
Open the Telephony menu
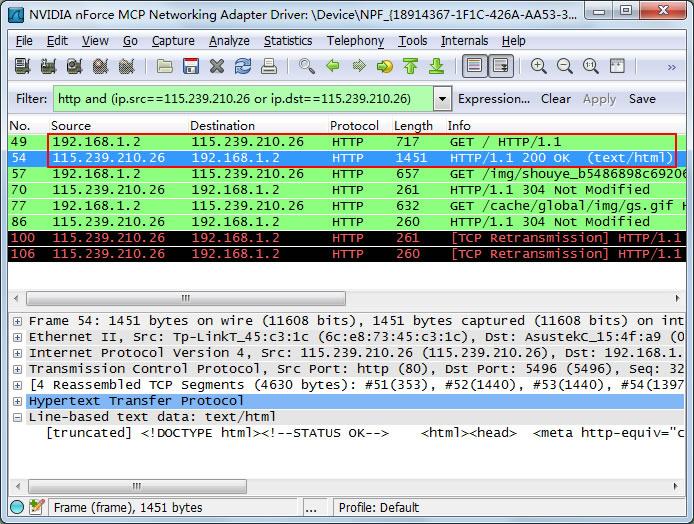point(355,41)
